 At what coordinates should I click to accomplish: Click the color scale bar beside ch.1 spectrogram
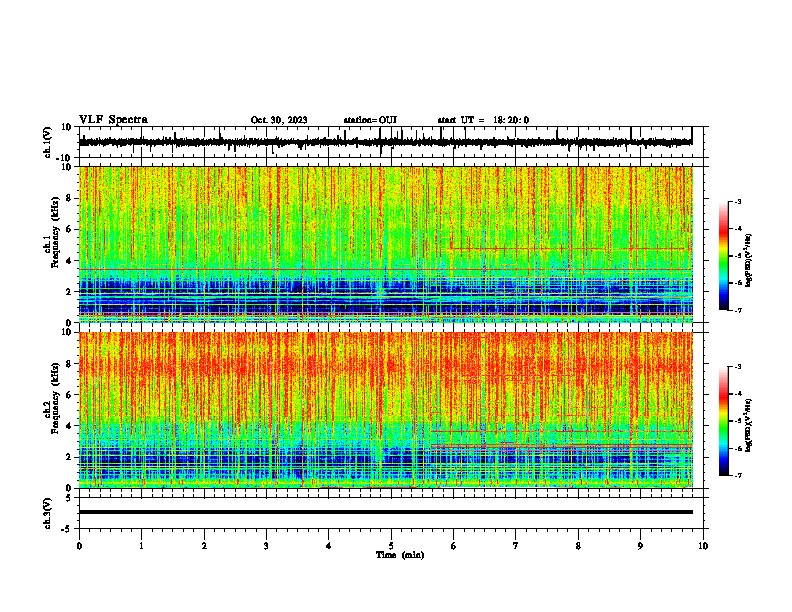tap(724, 256)
